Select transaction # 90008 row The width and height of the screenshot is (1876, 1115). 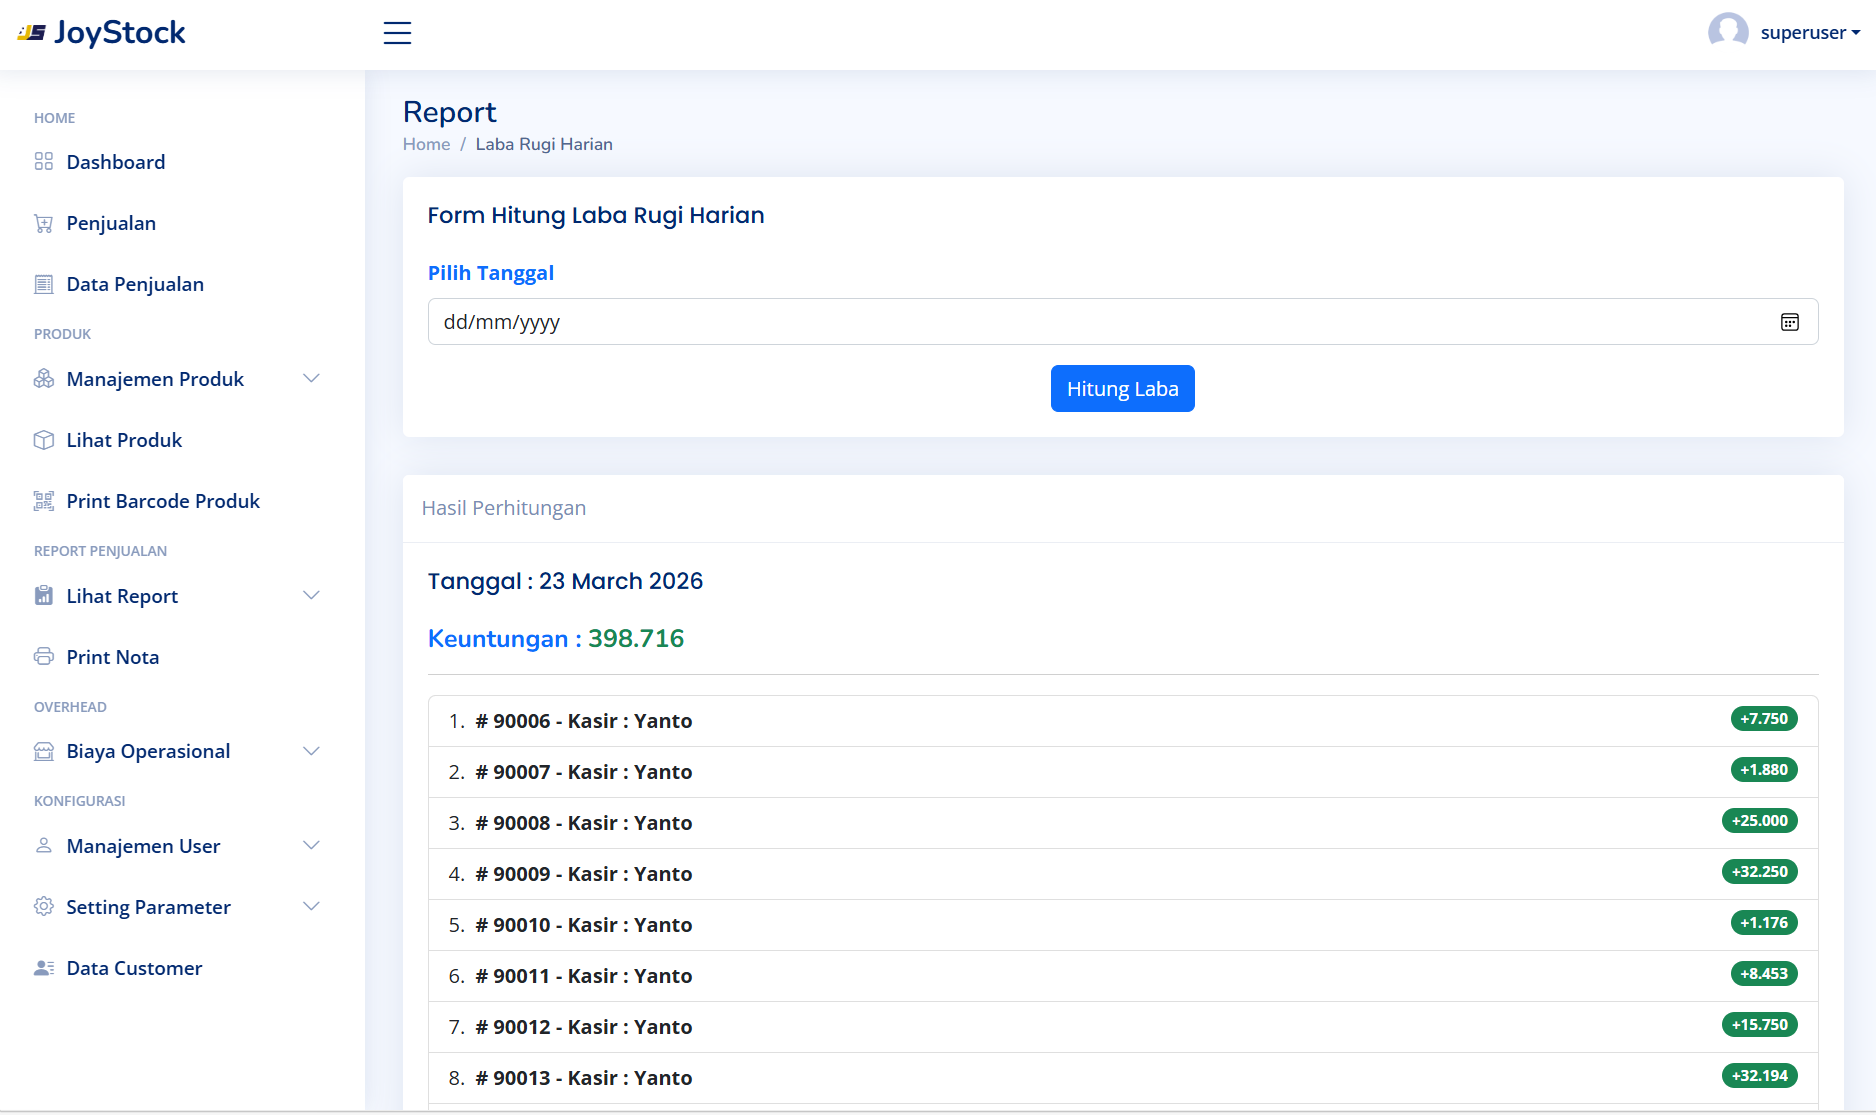coord(1123,823)
